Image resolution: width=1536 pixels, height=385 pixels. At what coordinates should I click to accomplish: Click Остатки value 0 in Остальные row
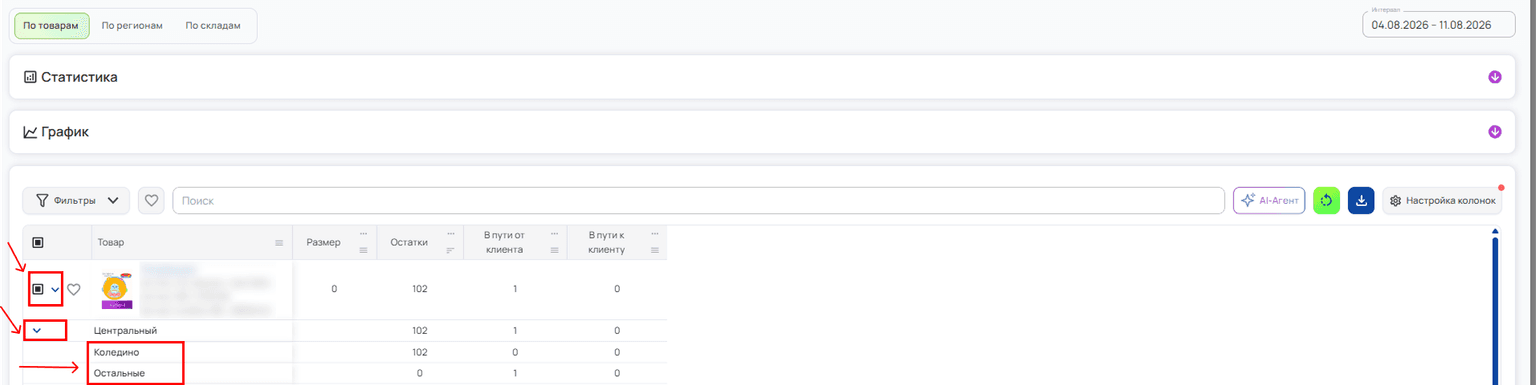pyautogui.click(x=420, y=373)
